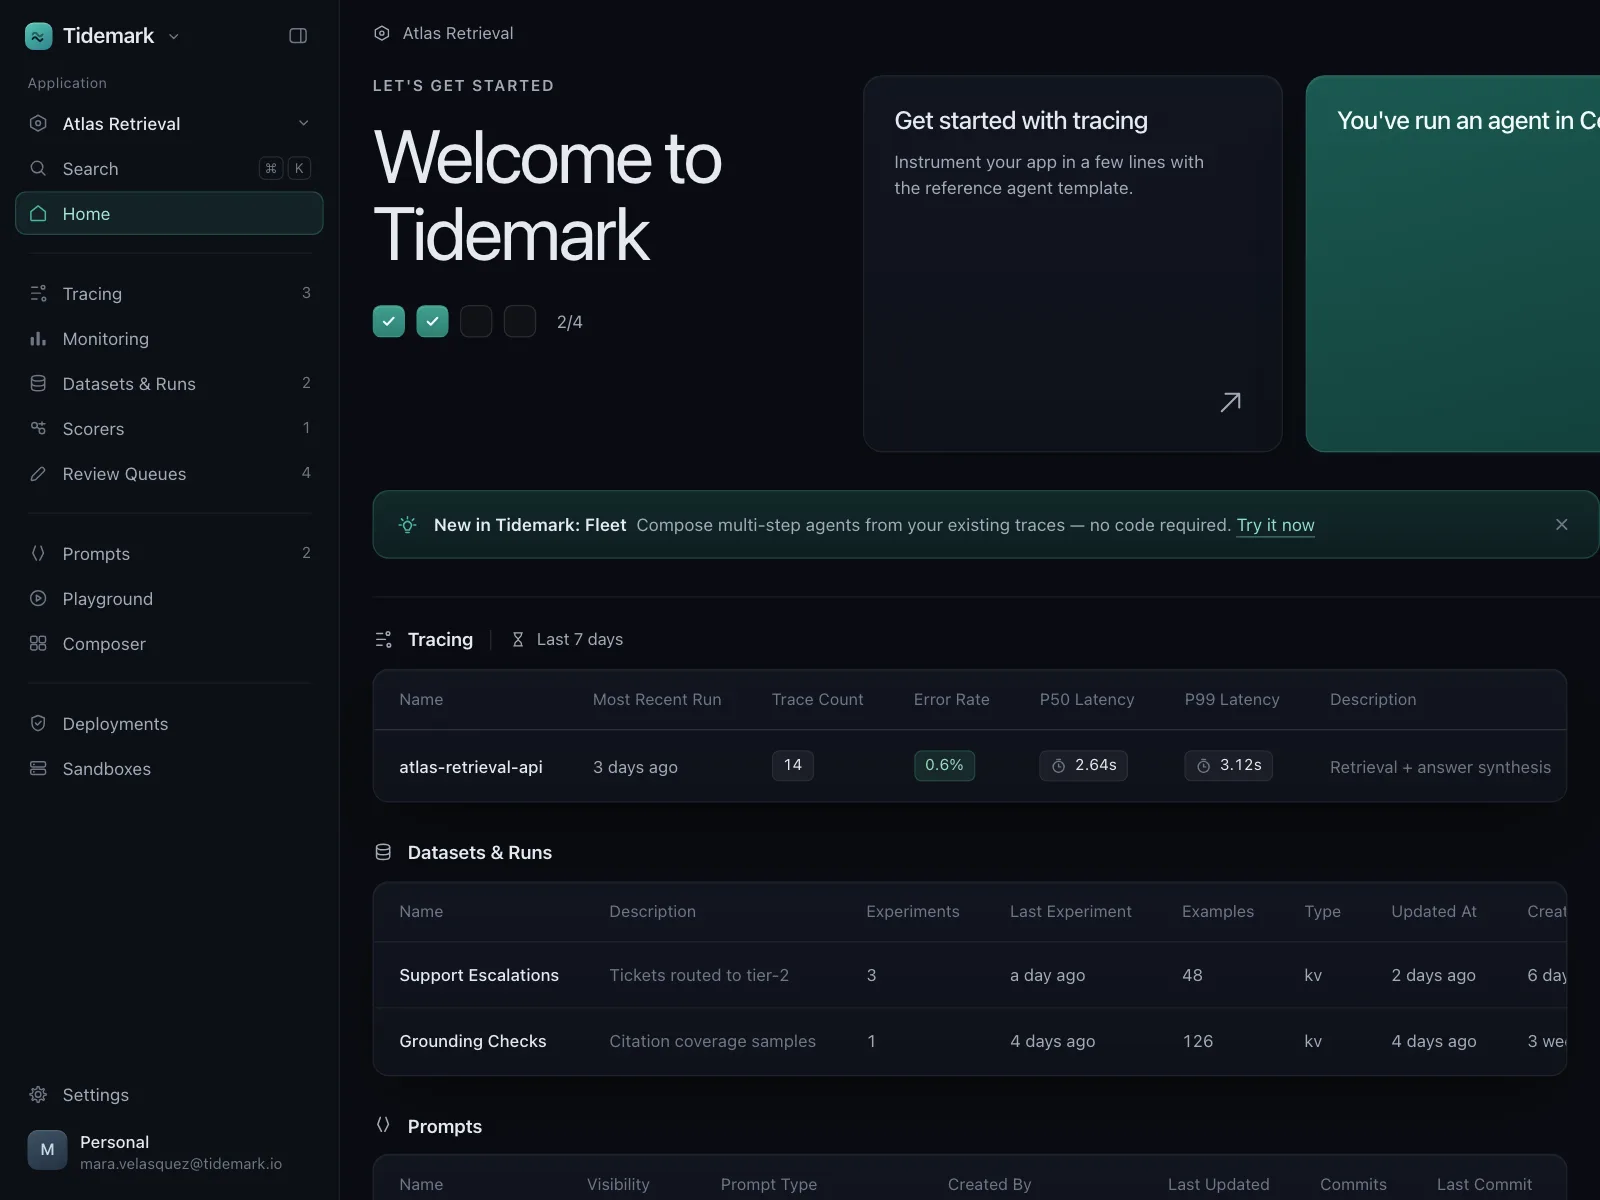Expand the Atlas Retrieval application dropdown
The width and height of the screenshot is (1600, 1200).
click(x=304, y=123)
